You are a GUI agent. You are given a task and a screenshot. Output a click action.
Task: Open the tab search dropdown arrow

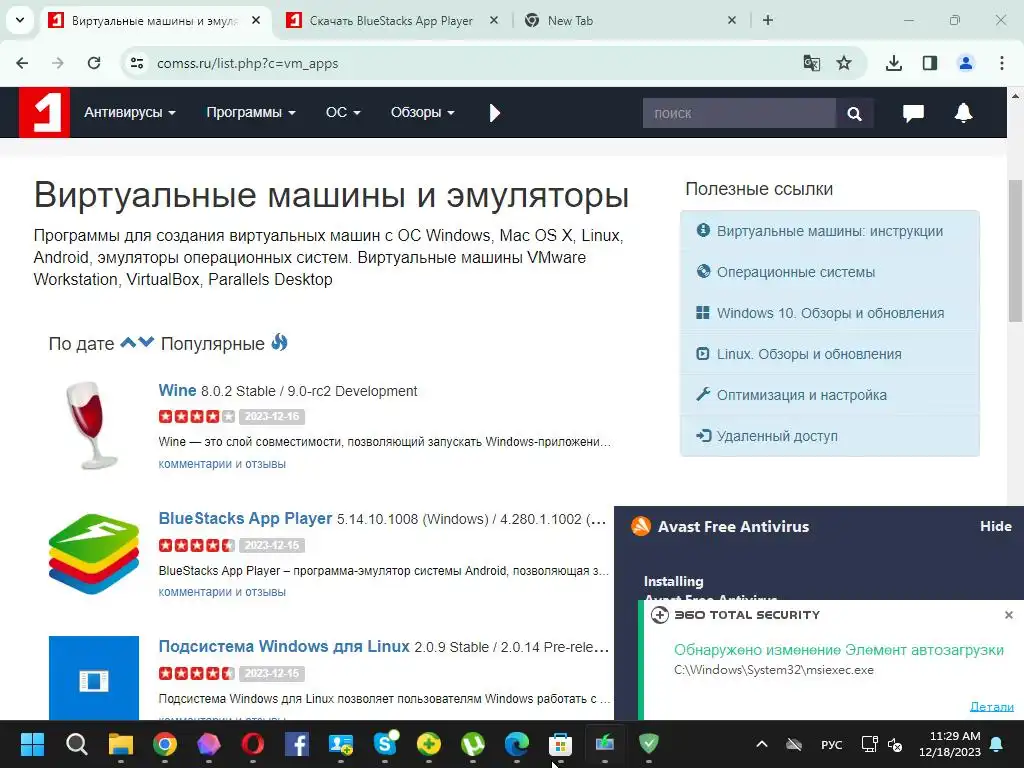[x=20, y=20]
